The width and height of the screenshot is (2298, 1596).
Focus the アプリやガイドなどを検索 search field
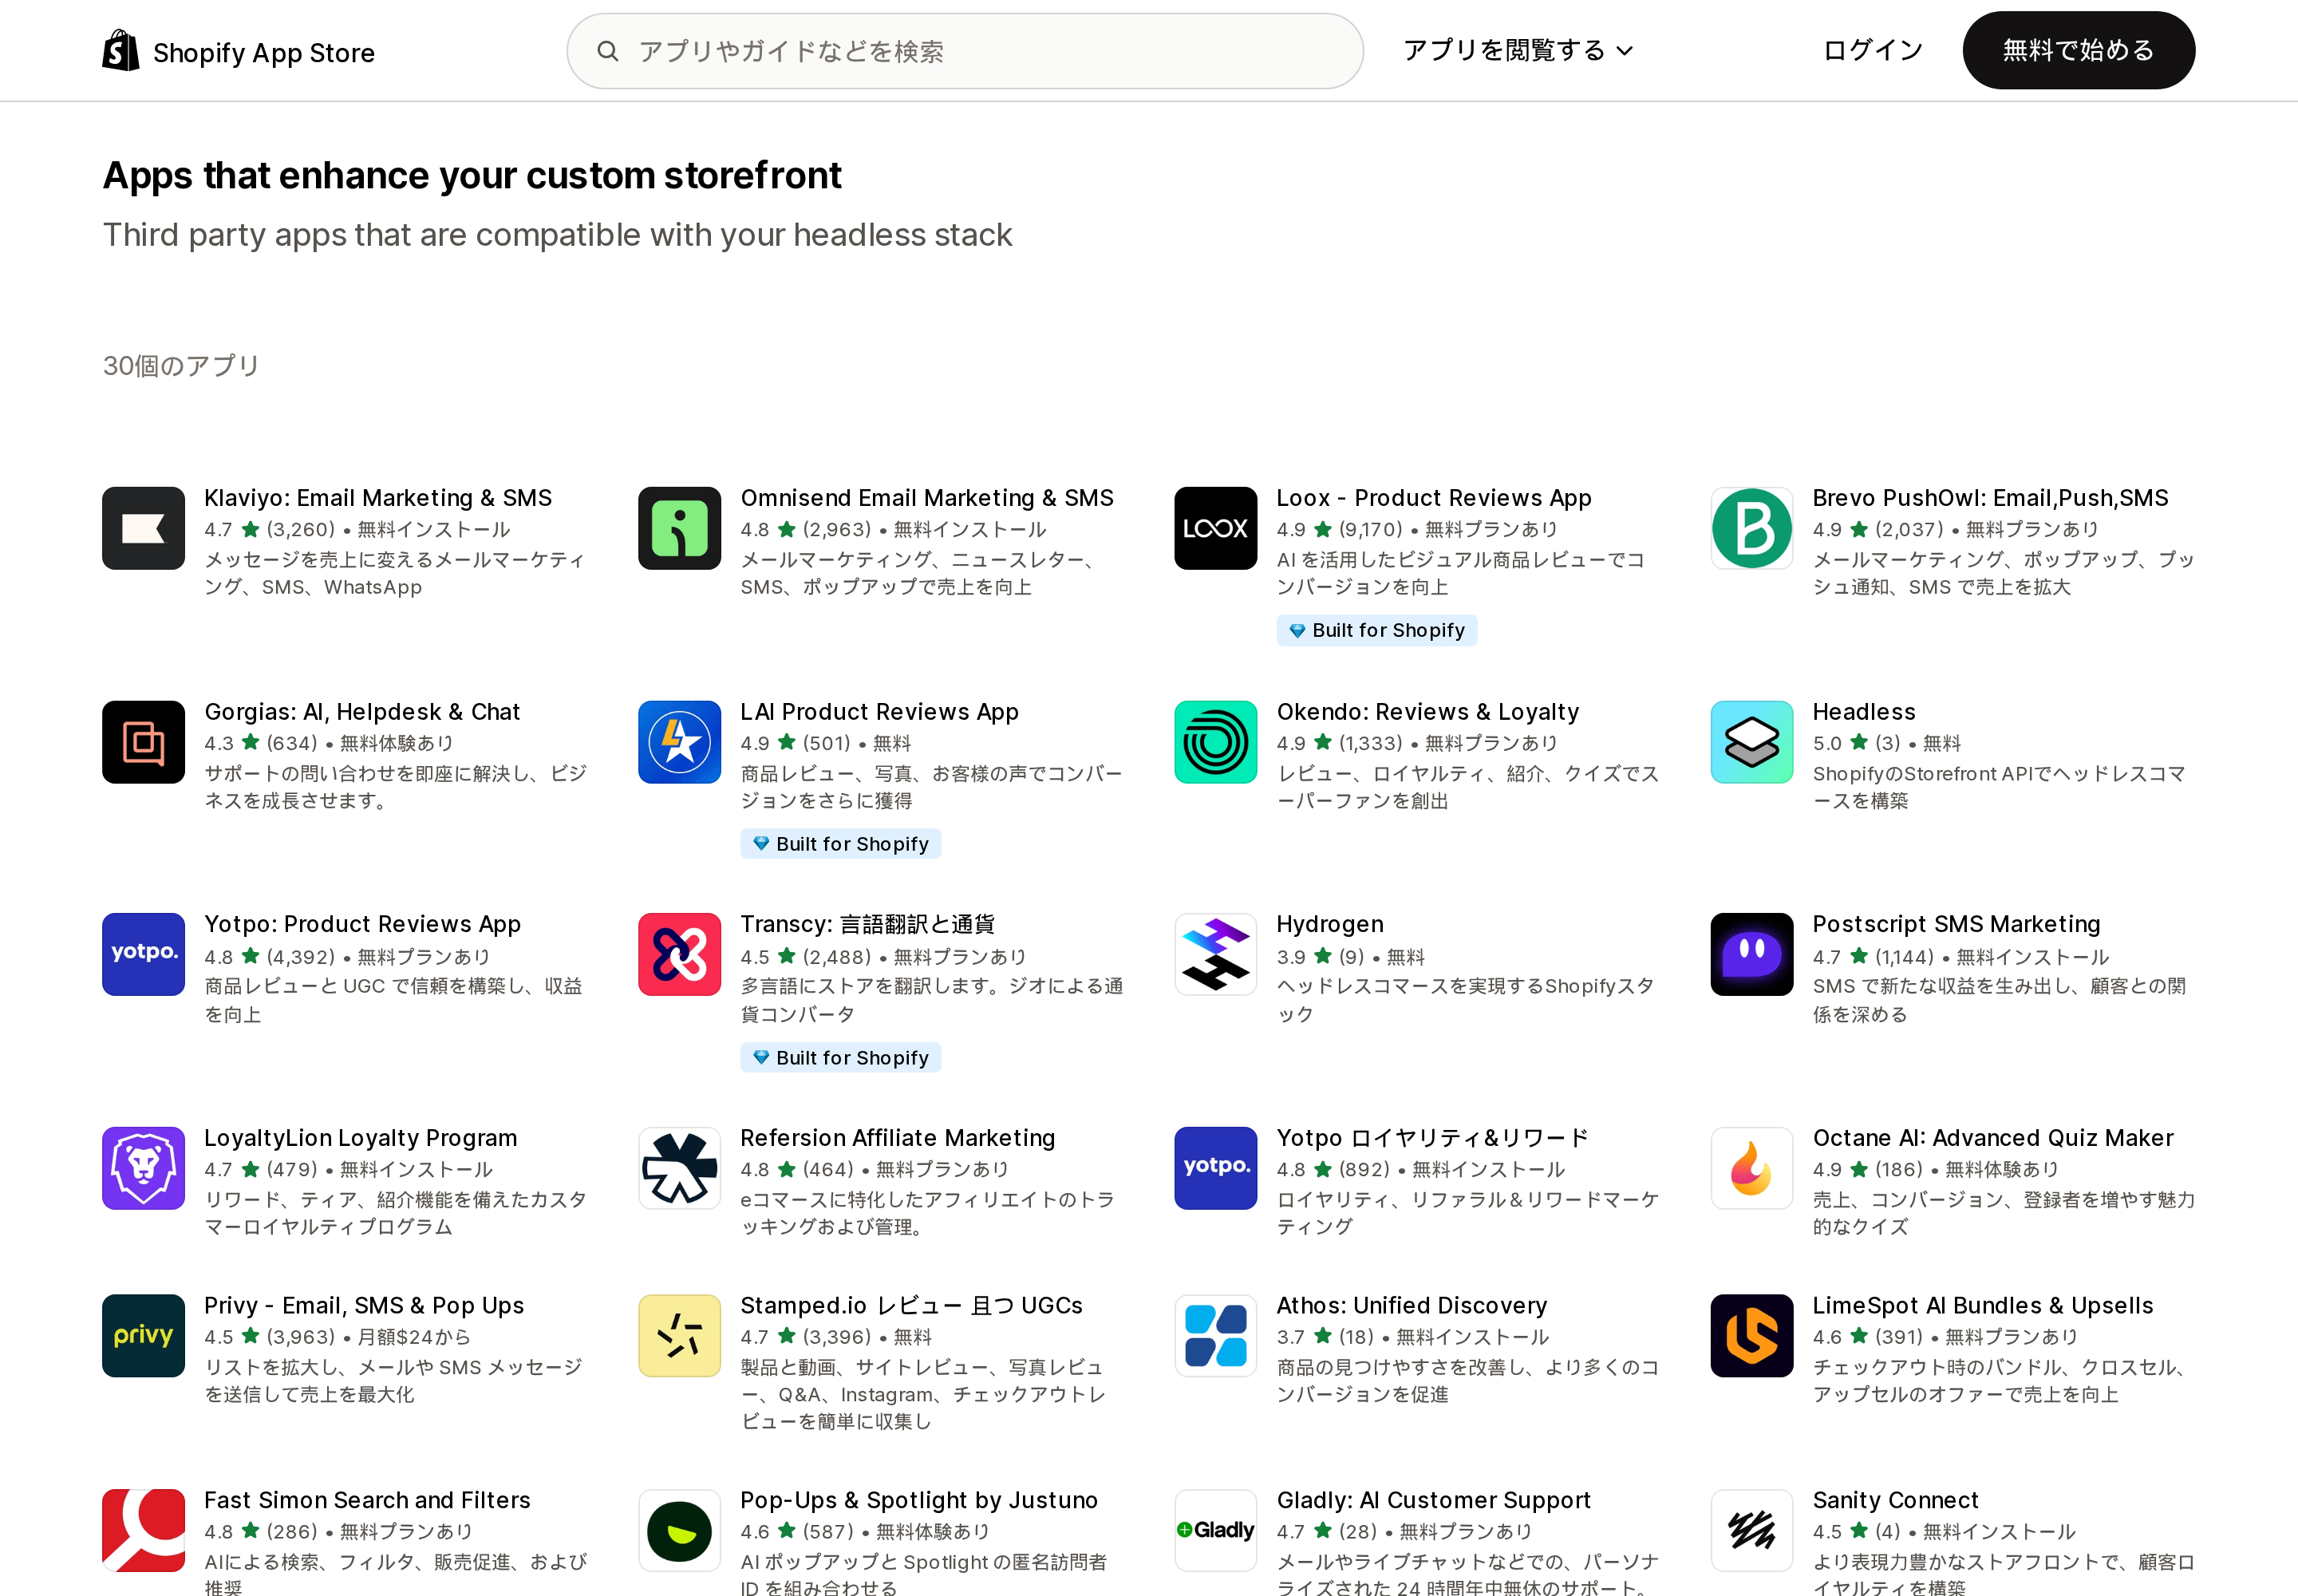click(964, 51)
